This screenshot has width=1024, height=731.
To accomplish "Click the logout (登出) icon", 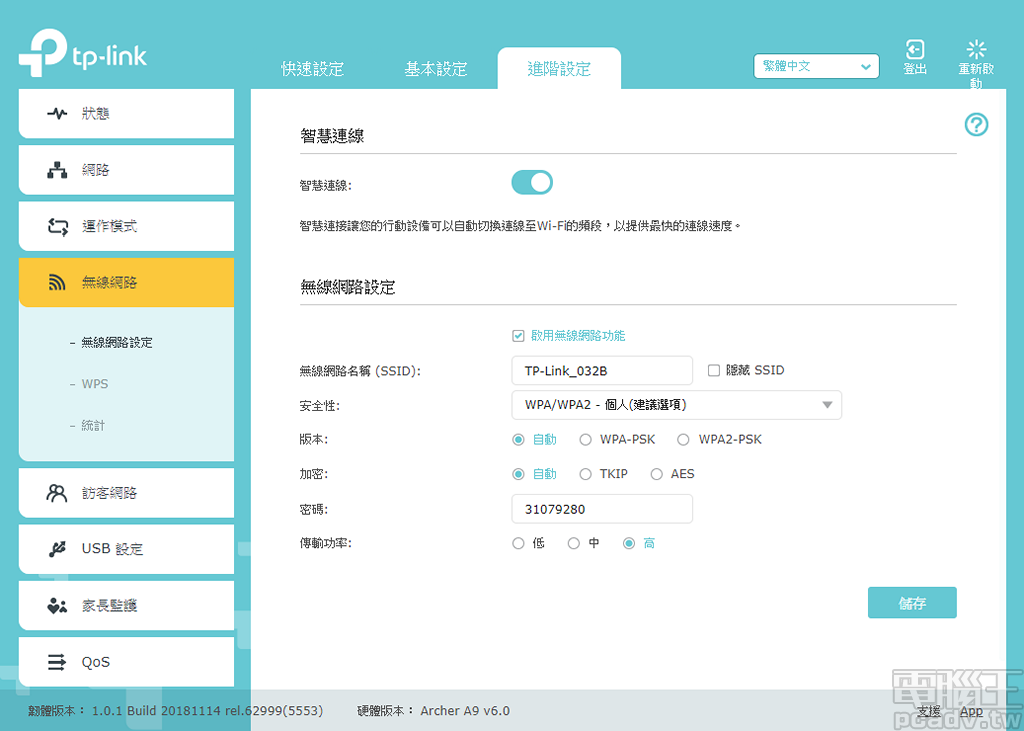I will (914, 50).
